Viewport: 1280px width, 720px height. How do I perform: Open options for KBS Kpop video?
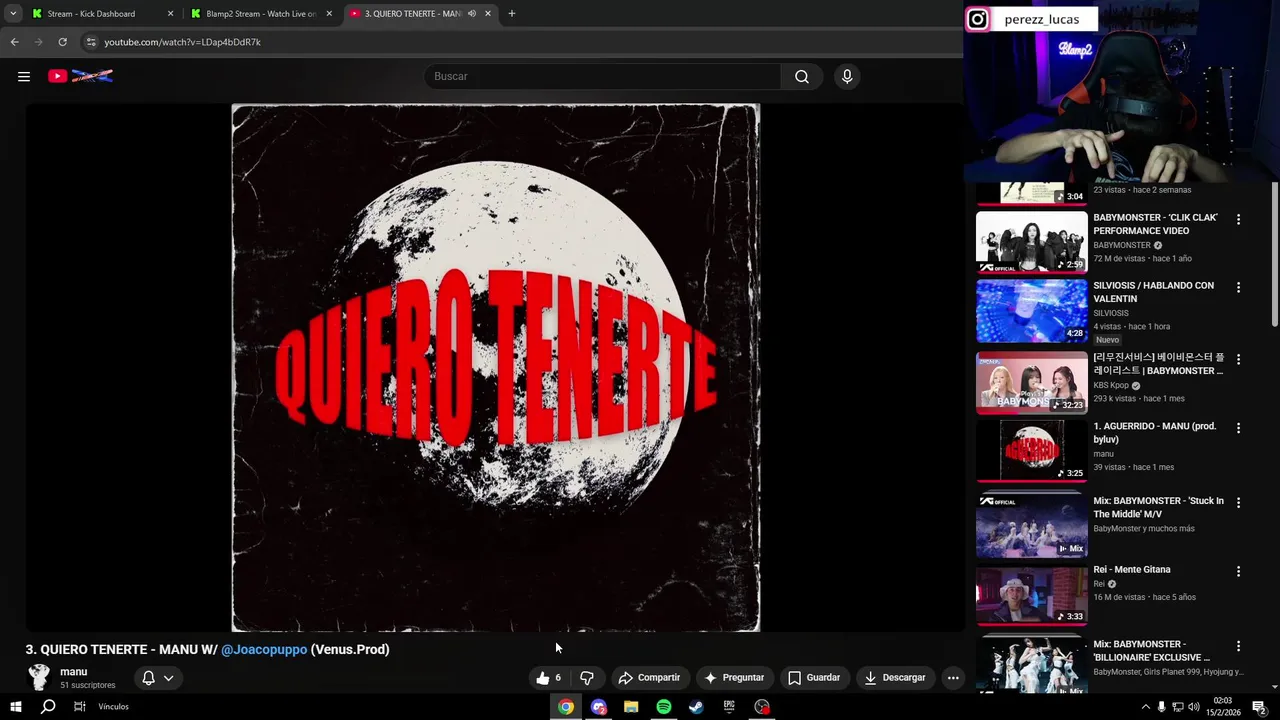[x=1238, y=359]
